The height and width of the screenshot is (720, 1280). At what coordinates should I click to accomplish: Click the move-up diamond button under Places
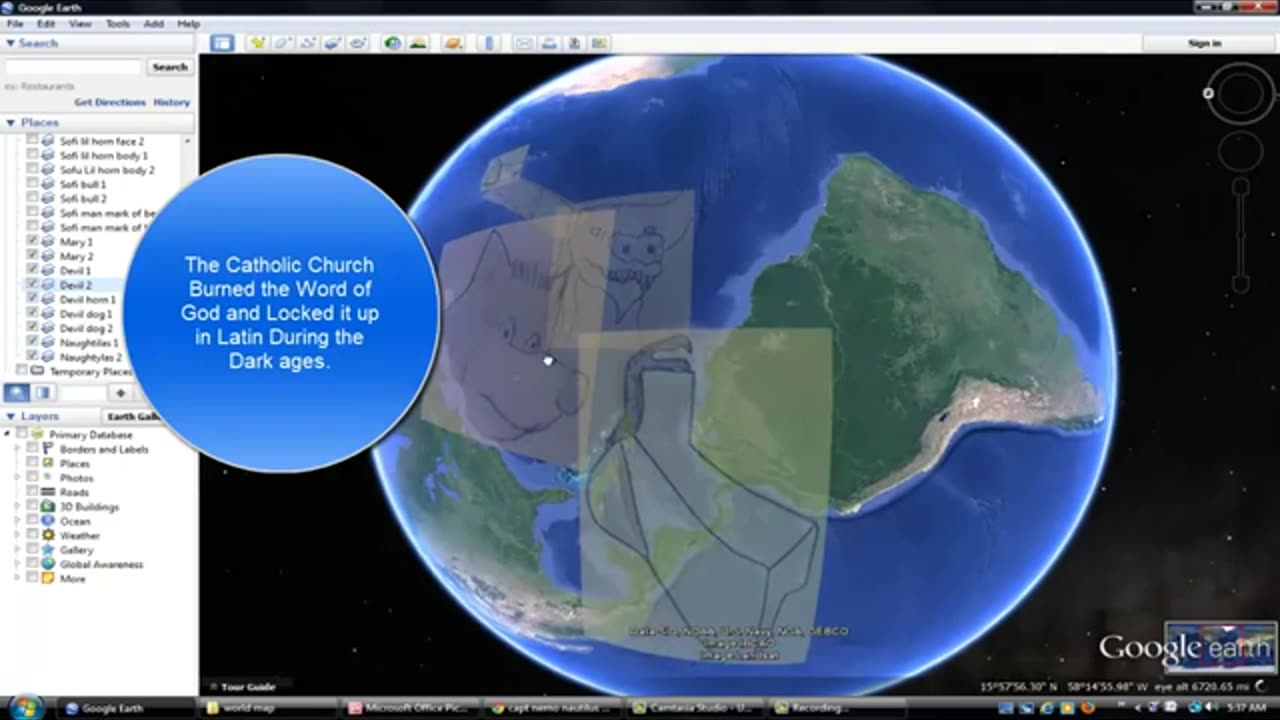tap(120, 393)
